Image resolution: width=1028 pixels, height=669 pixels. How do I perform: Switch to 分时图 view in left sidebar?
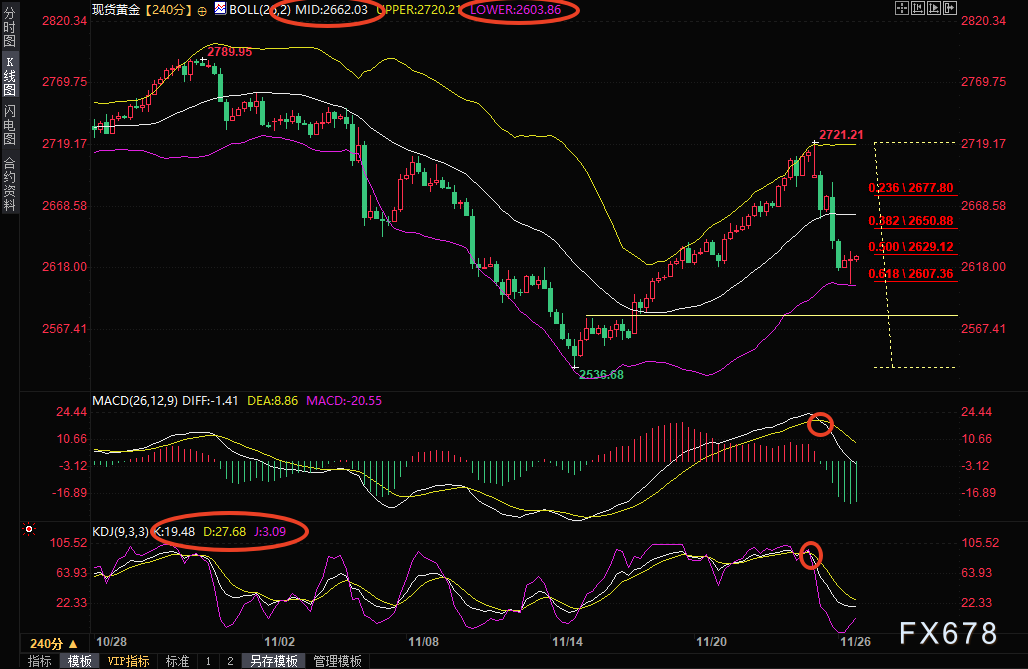pos(9,29)
